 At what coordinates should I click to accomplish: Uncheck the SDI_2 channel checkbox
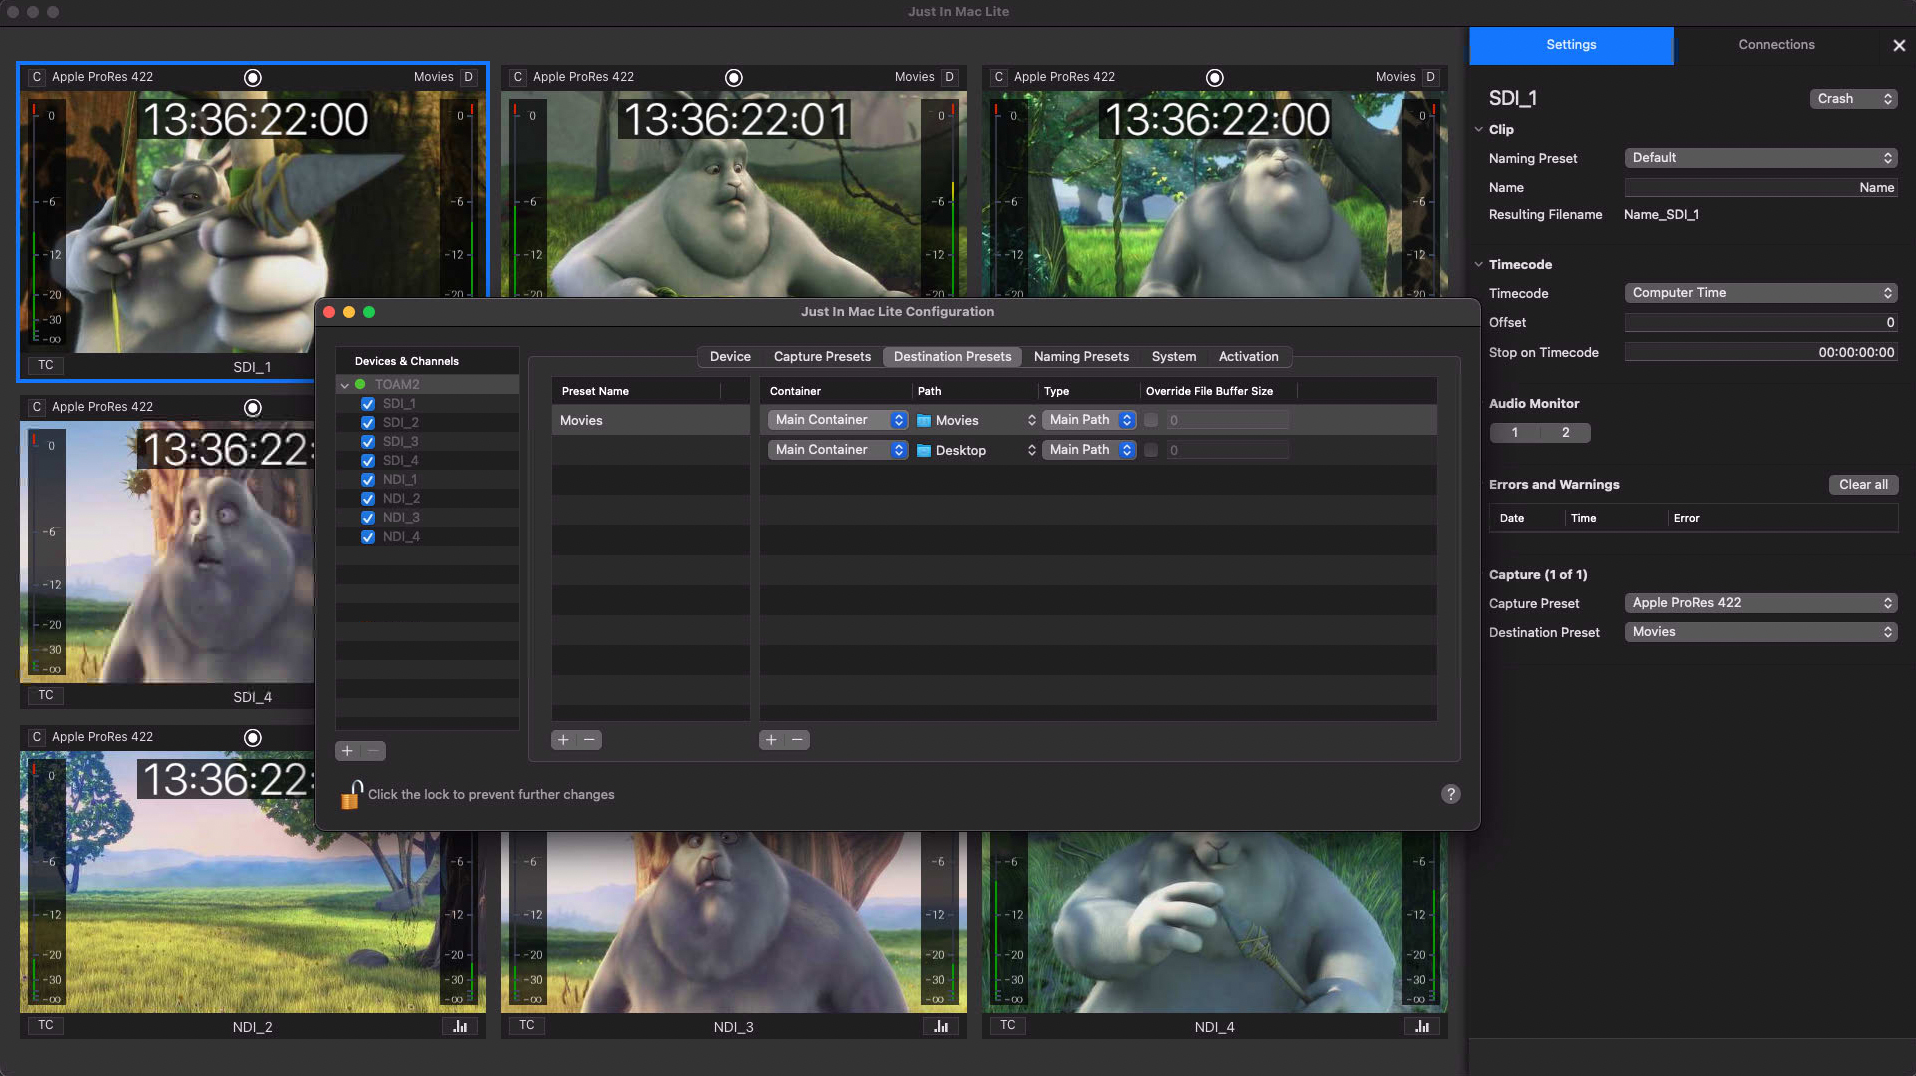point(368,423)
